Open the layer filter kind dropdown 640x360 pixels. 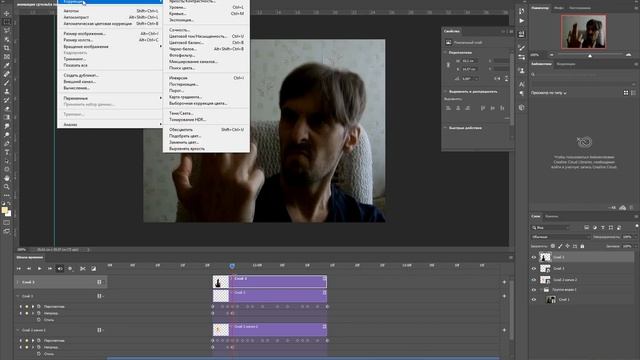[551, 227]
